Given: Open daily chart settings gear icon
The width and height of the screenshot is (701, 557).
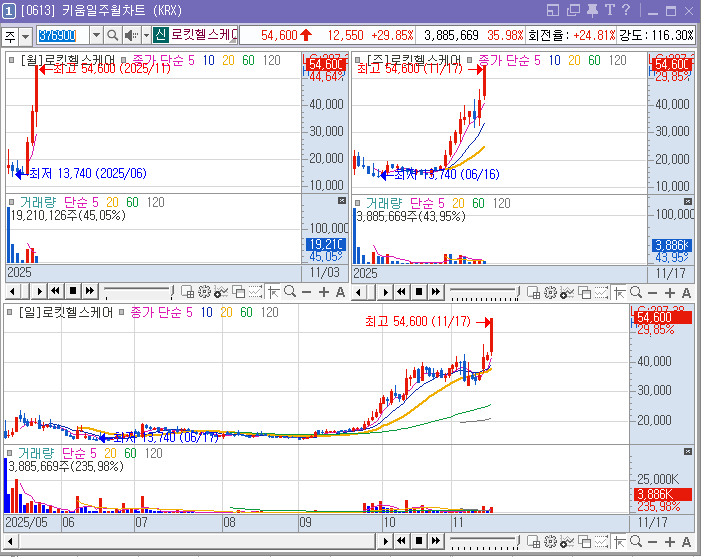Looking at the screenshot, I should pyautogui.click(x=550, y=541).
